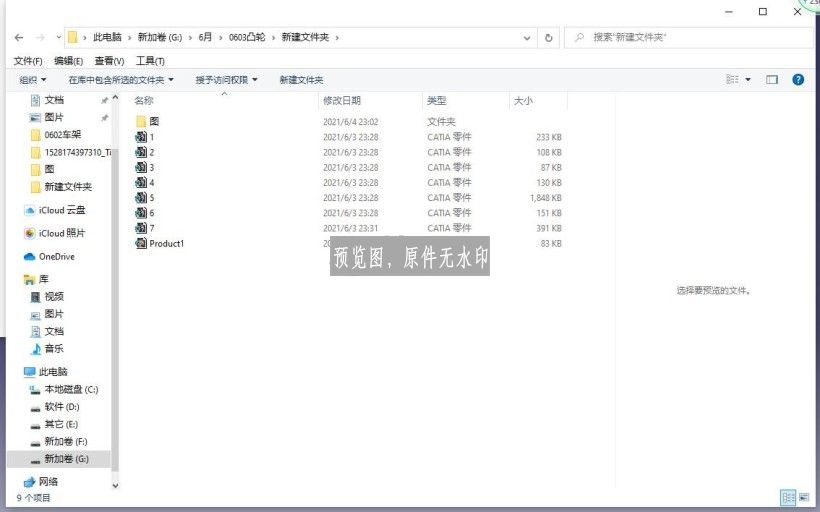The height and width of the screenshot is (512, 820).
Task: Open 视频 library
Action: tap(47, 297)
